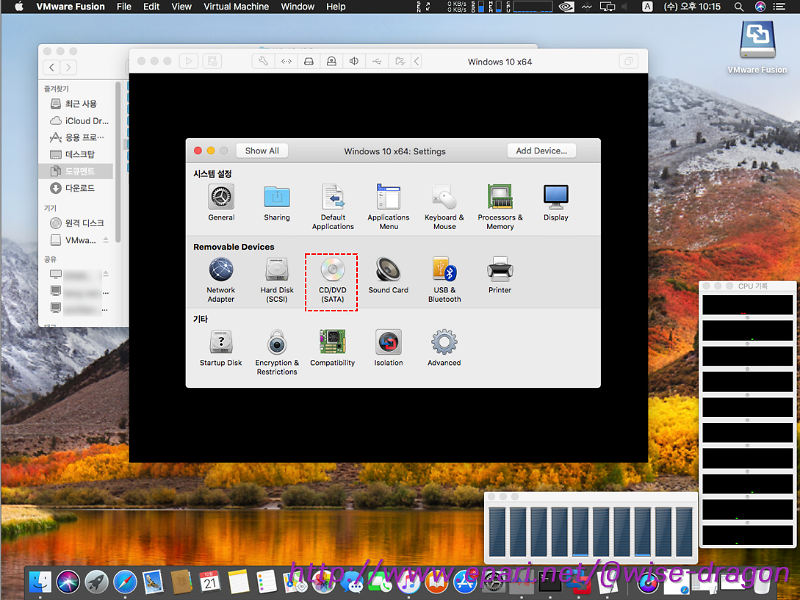Image resolution: width=800 pixels, height=600 pixels.
Task: Open the File menu
Action: [x=124, y=7]
